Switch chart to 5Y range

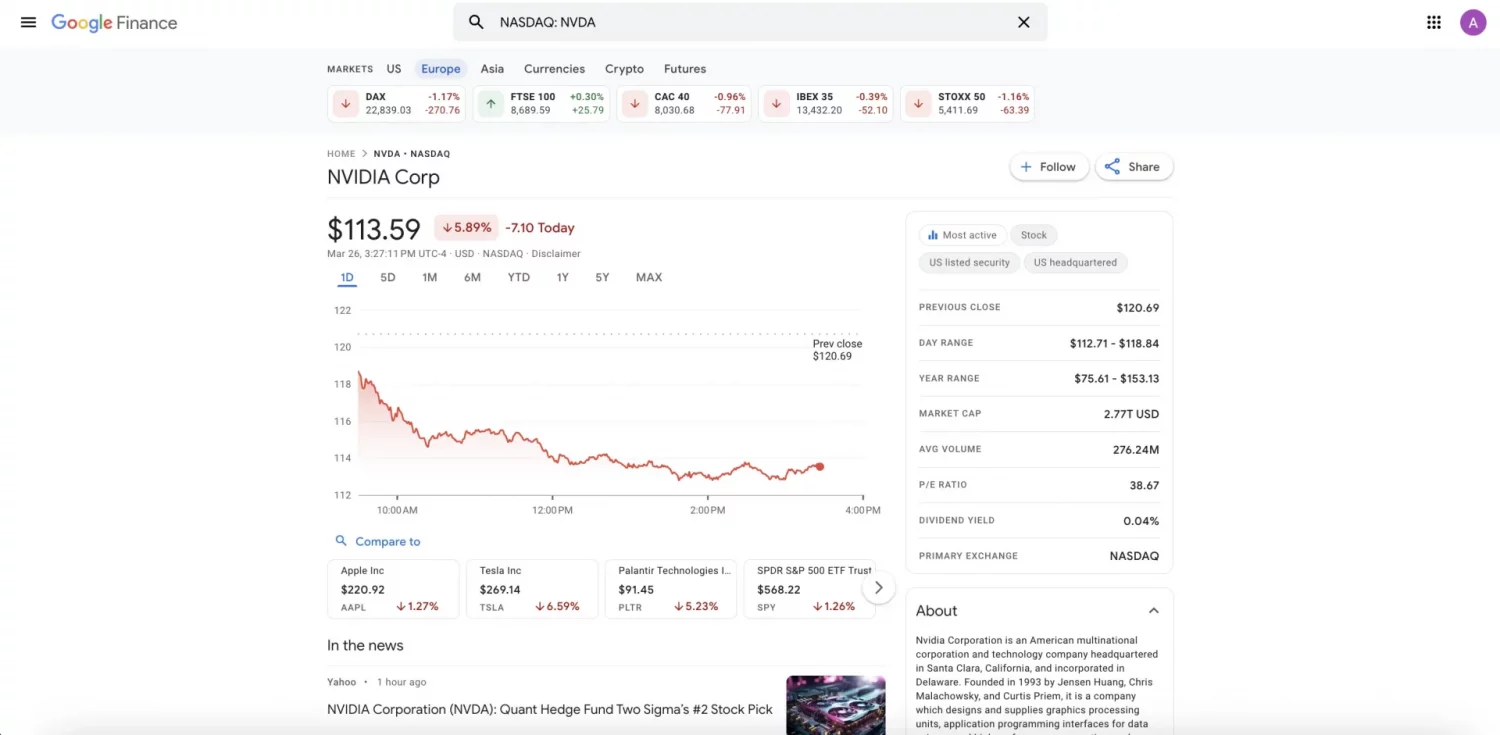coord(602,277)
